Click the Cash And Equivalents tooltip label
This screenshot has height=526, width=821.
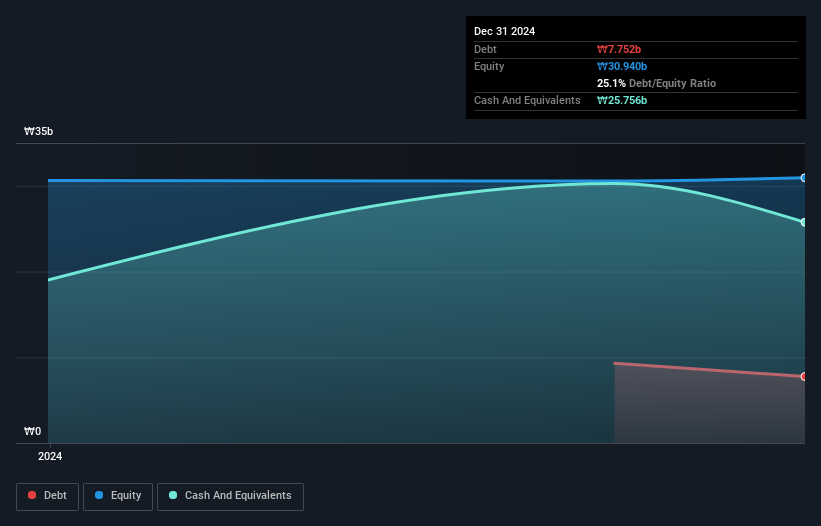[527, 100]
